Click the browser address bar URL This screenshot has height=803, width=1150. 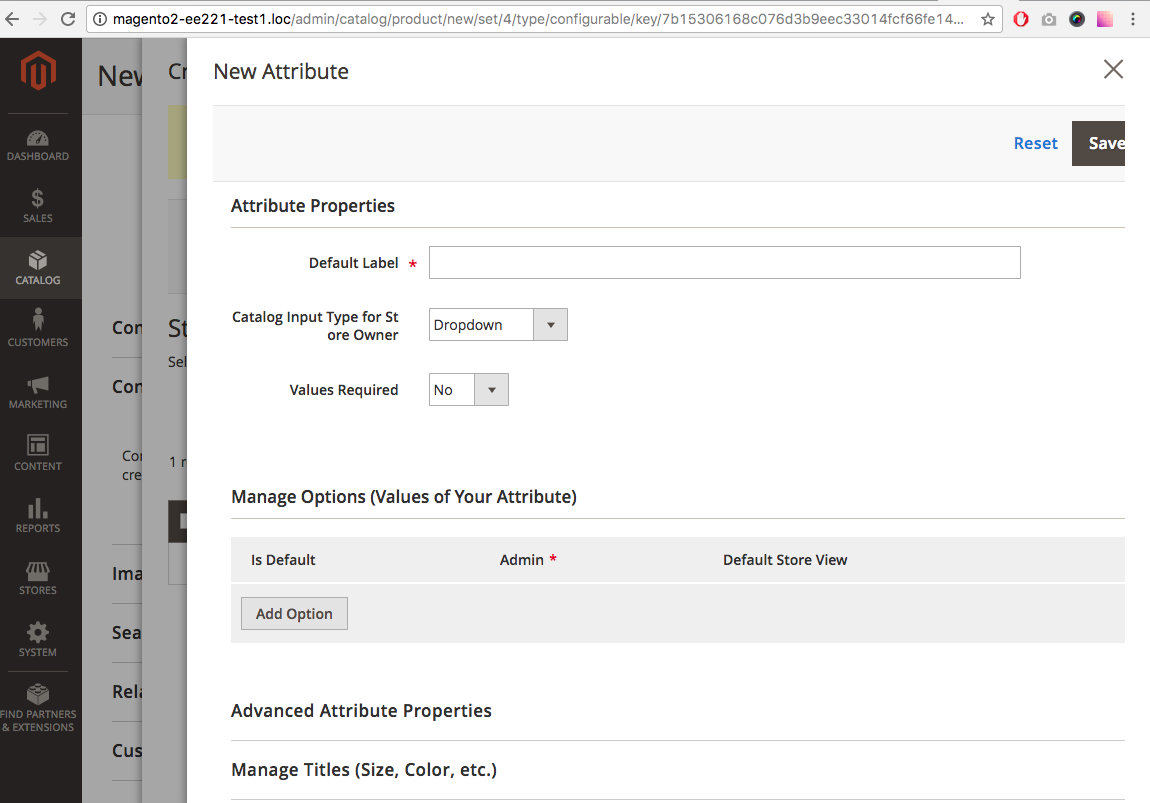coord(538,19)
